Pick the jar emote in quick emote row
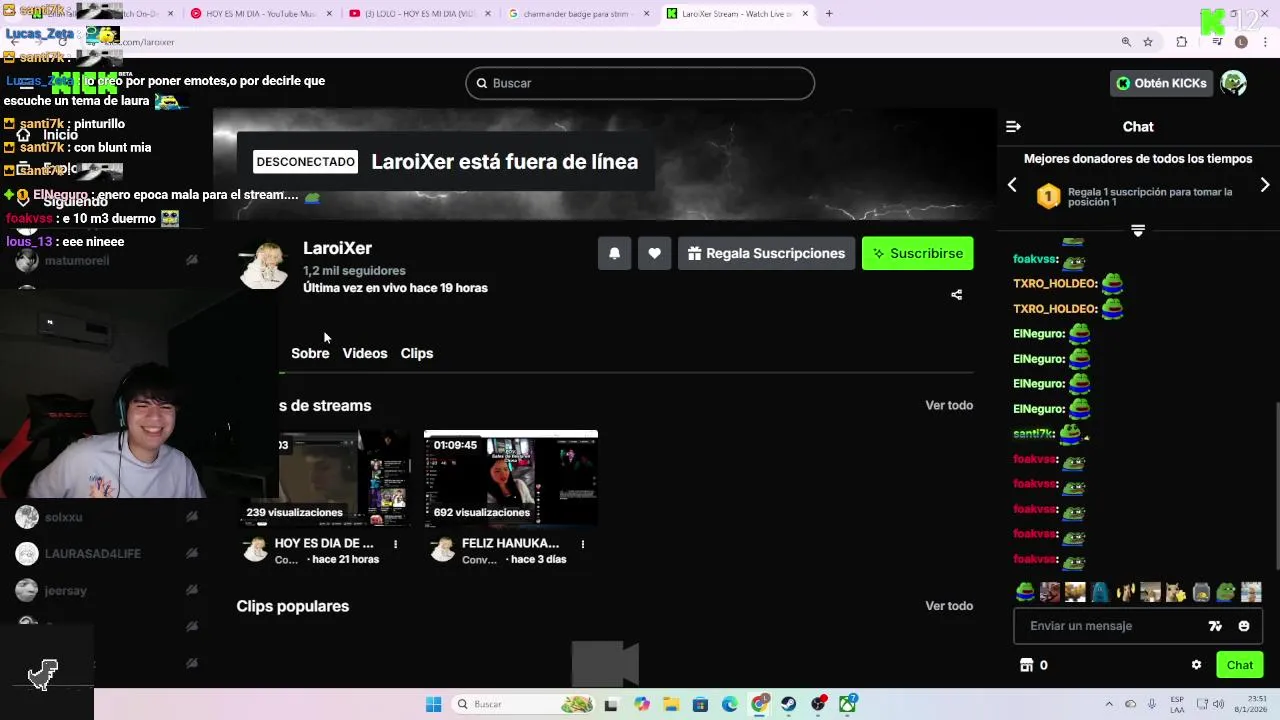The height and width of the screenshot is (720, 1280). (x=1201, y=592)
